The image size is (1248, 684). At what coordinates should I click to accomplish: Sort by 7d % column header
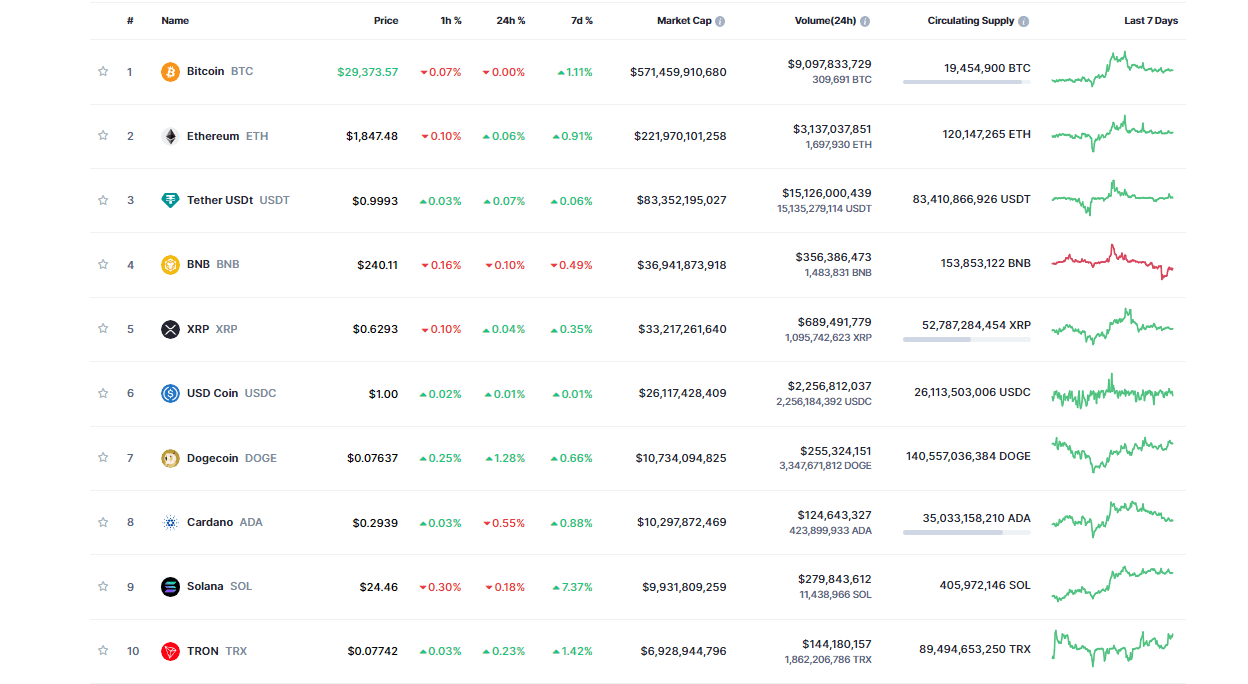[x=582, y=21]
